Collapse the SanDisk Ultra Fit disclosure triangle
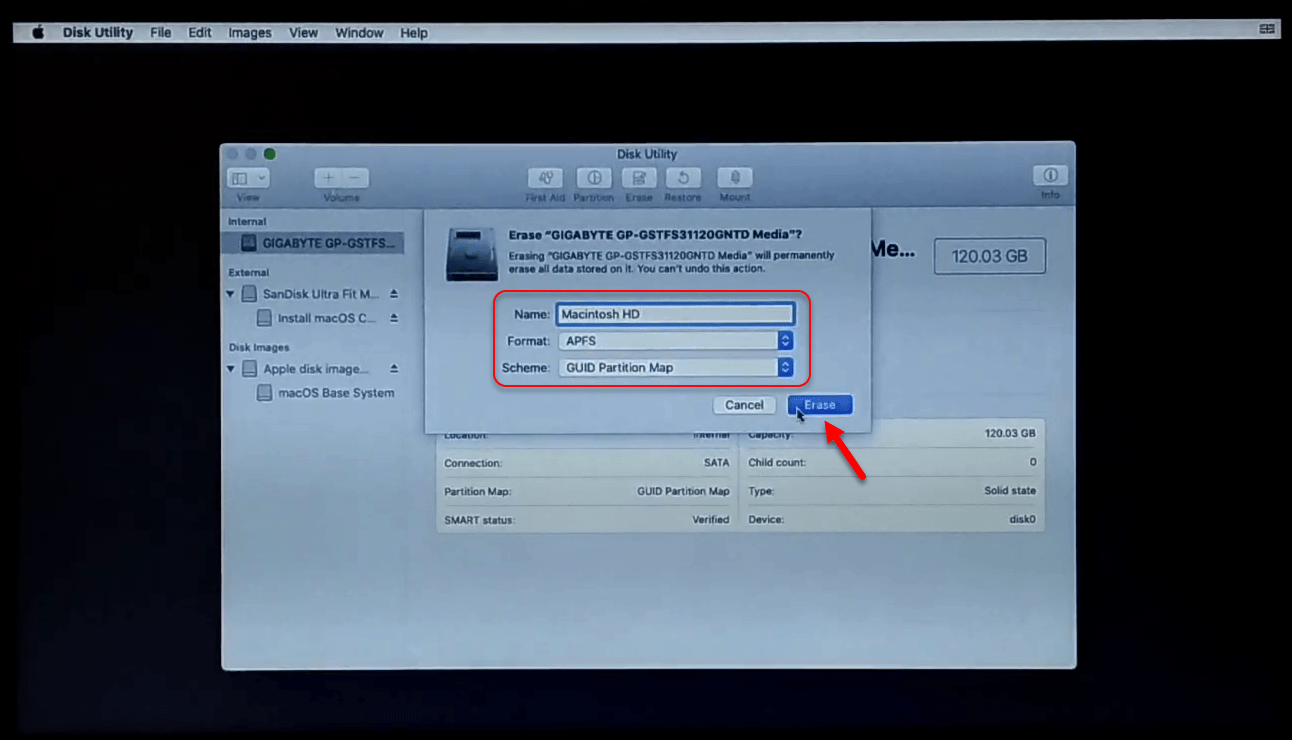Viewport: 1292px width, 740px height. (x=231, y=294)
